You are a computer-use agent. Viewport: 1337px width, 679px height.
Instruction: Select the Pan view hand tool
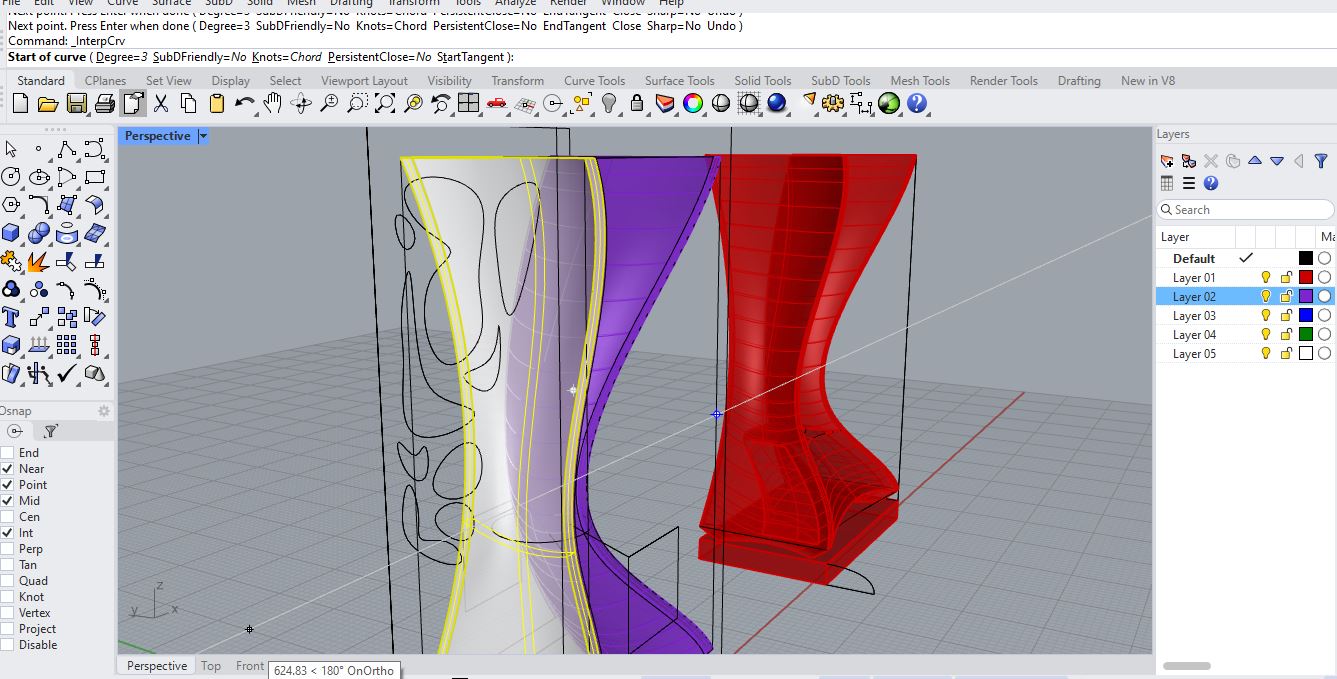coord(273,104)
